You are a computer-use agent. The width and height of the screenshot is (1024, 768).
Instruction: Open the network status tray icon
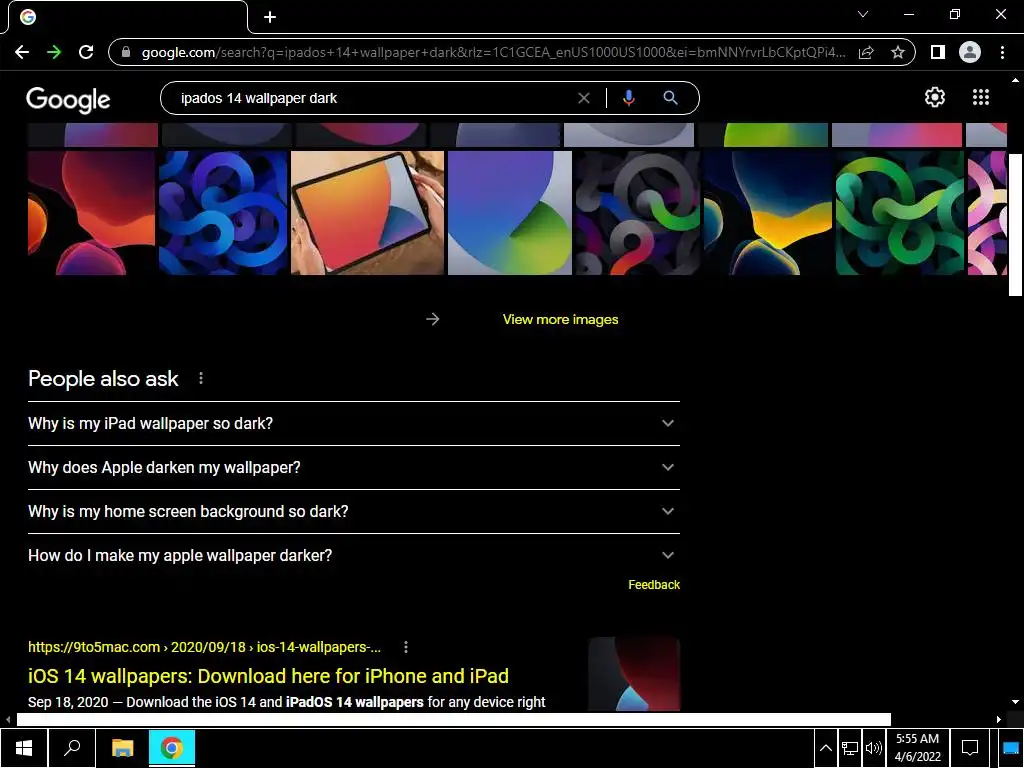click(x=850, y=748)
